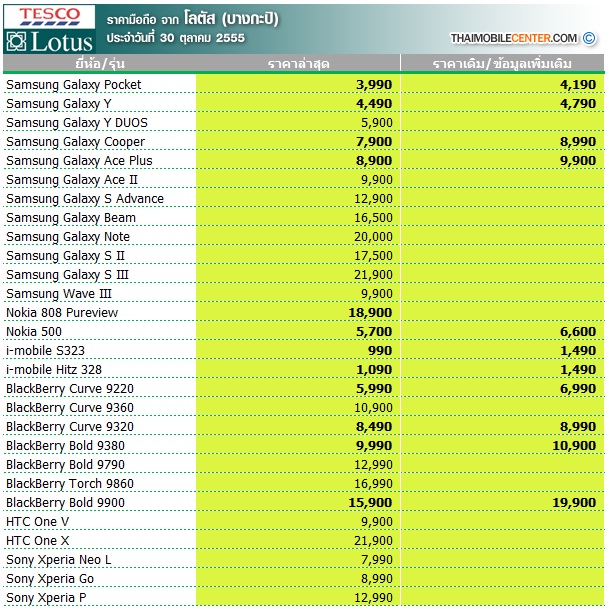
Task: Select Sony Xperia Neo L model name
Action: [x=58, y=560]
